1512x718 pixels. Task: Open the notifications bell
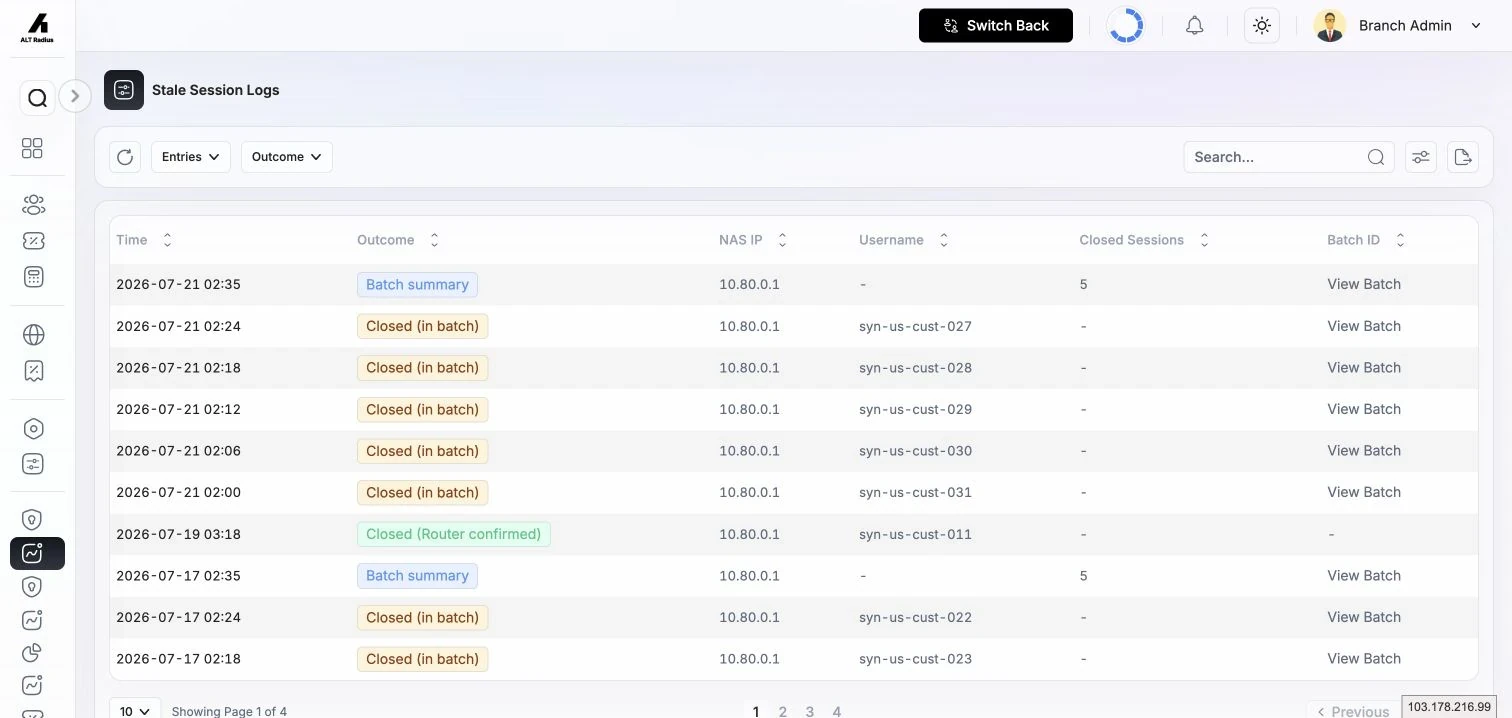coord(1194,26)
